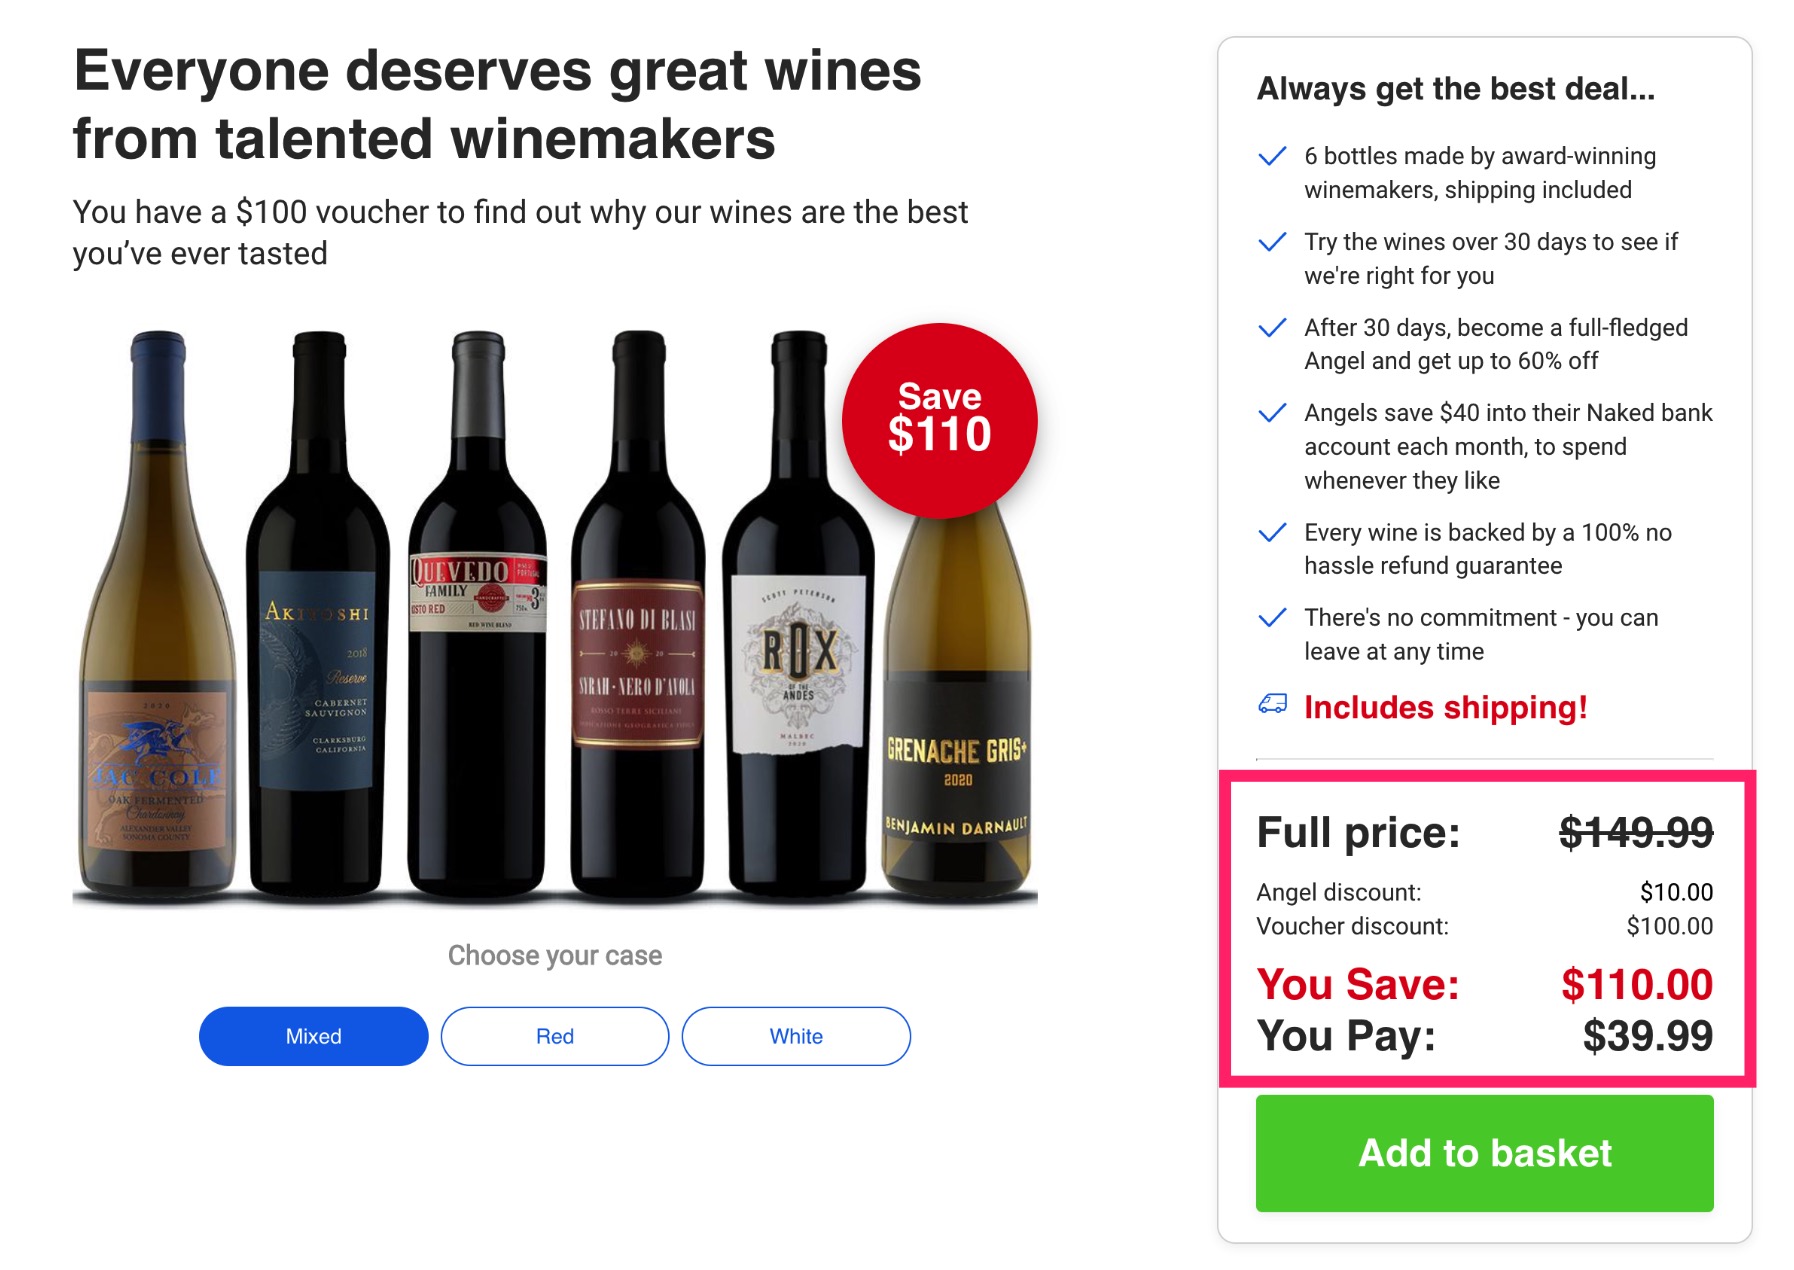Viewport: 1794px width, 1270px height.
Task: Open the pricing summary box
Action: point(1483,930)
